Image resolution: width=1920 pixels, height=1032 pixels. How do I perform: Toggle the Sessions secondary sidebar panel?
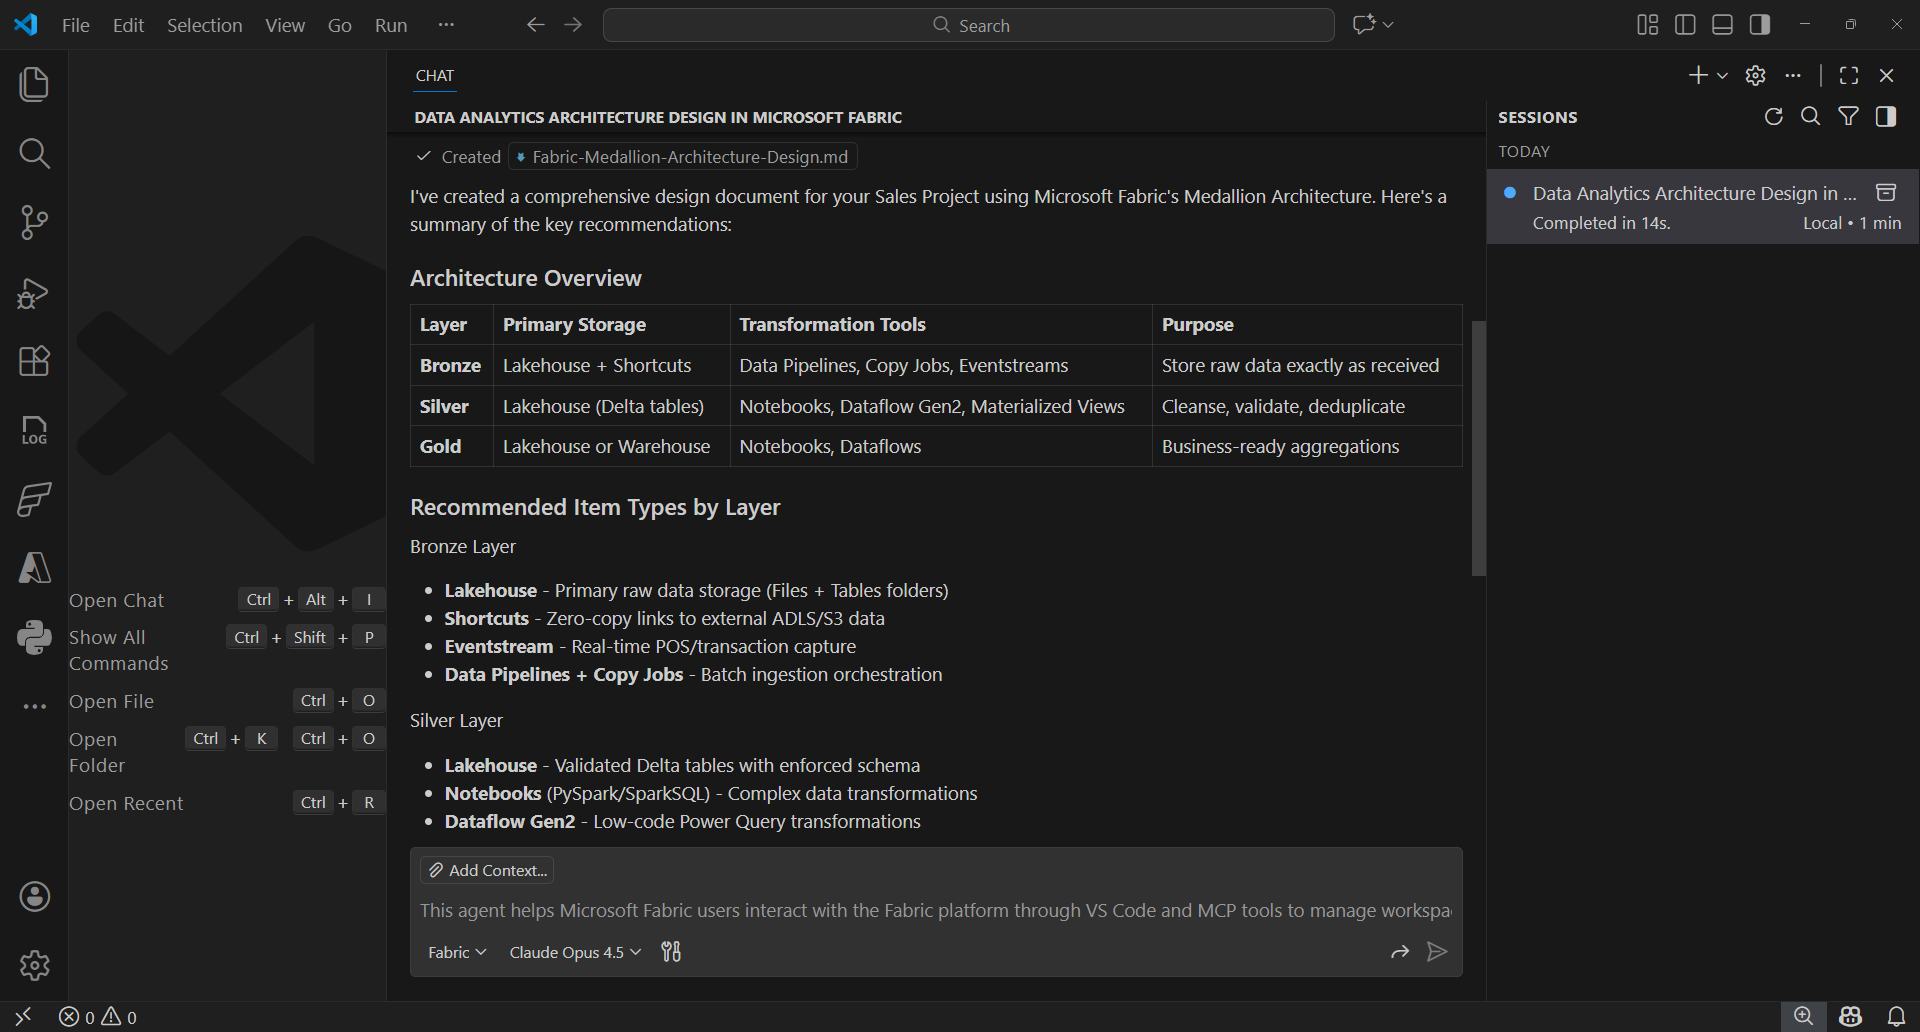pos(1887,116)
